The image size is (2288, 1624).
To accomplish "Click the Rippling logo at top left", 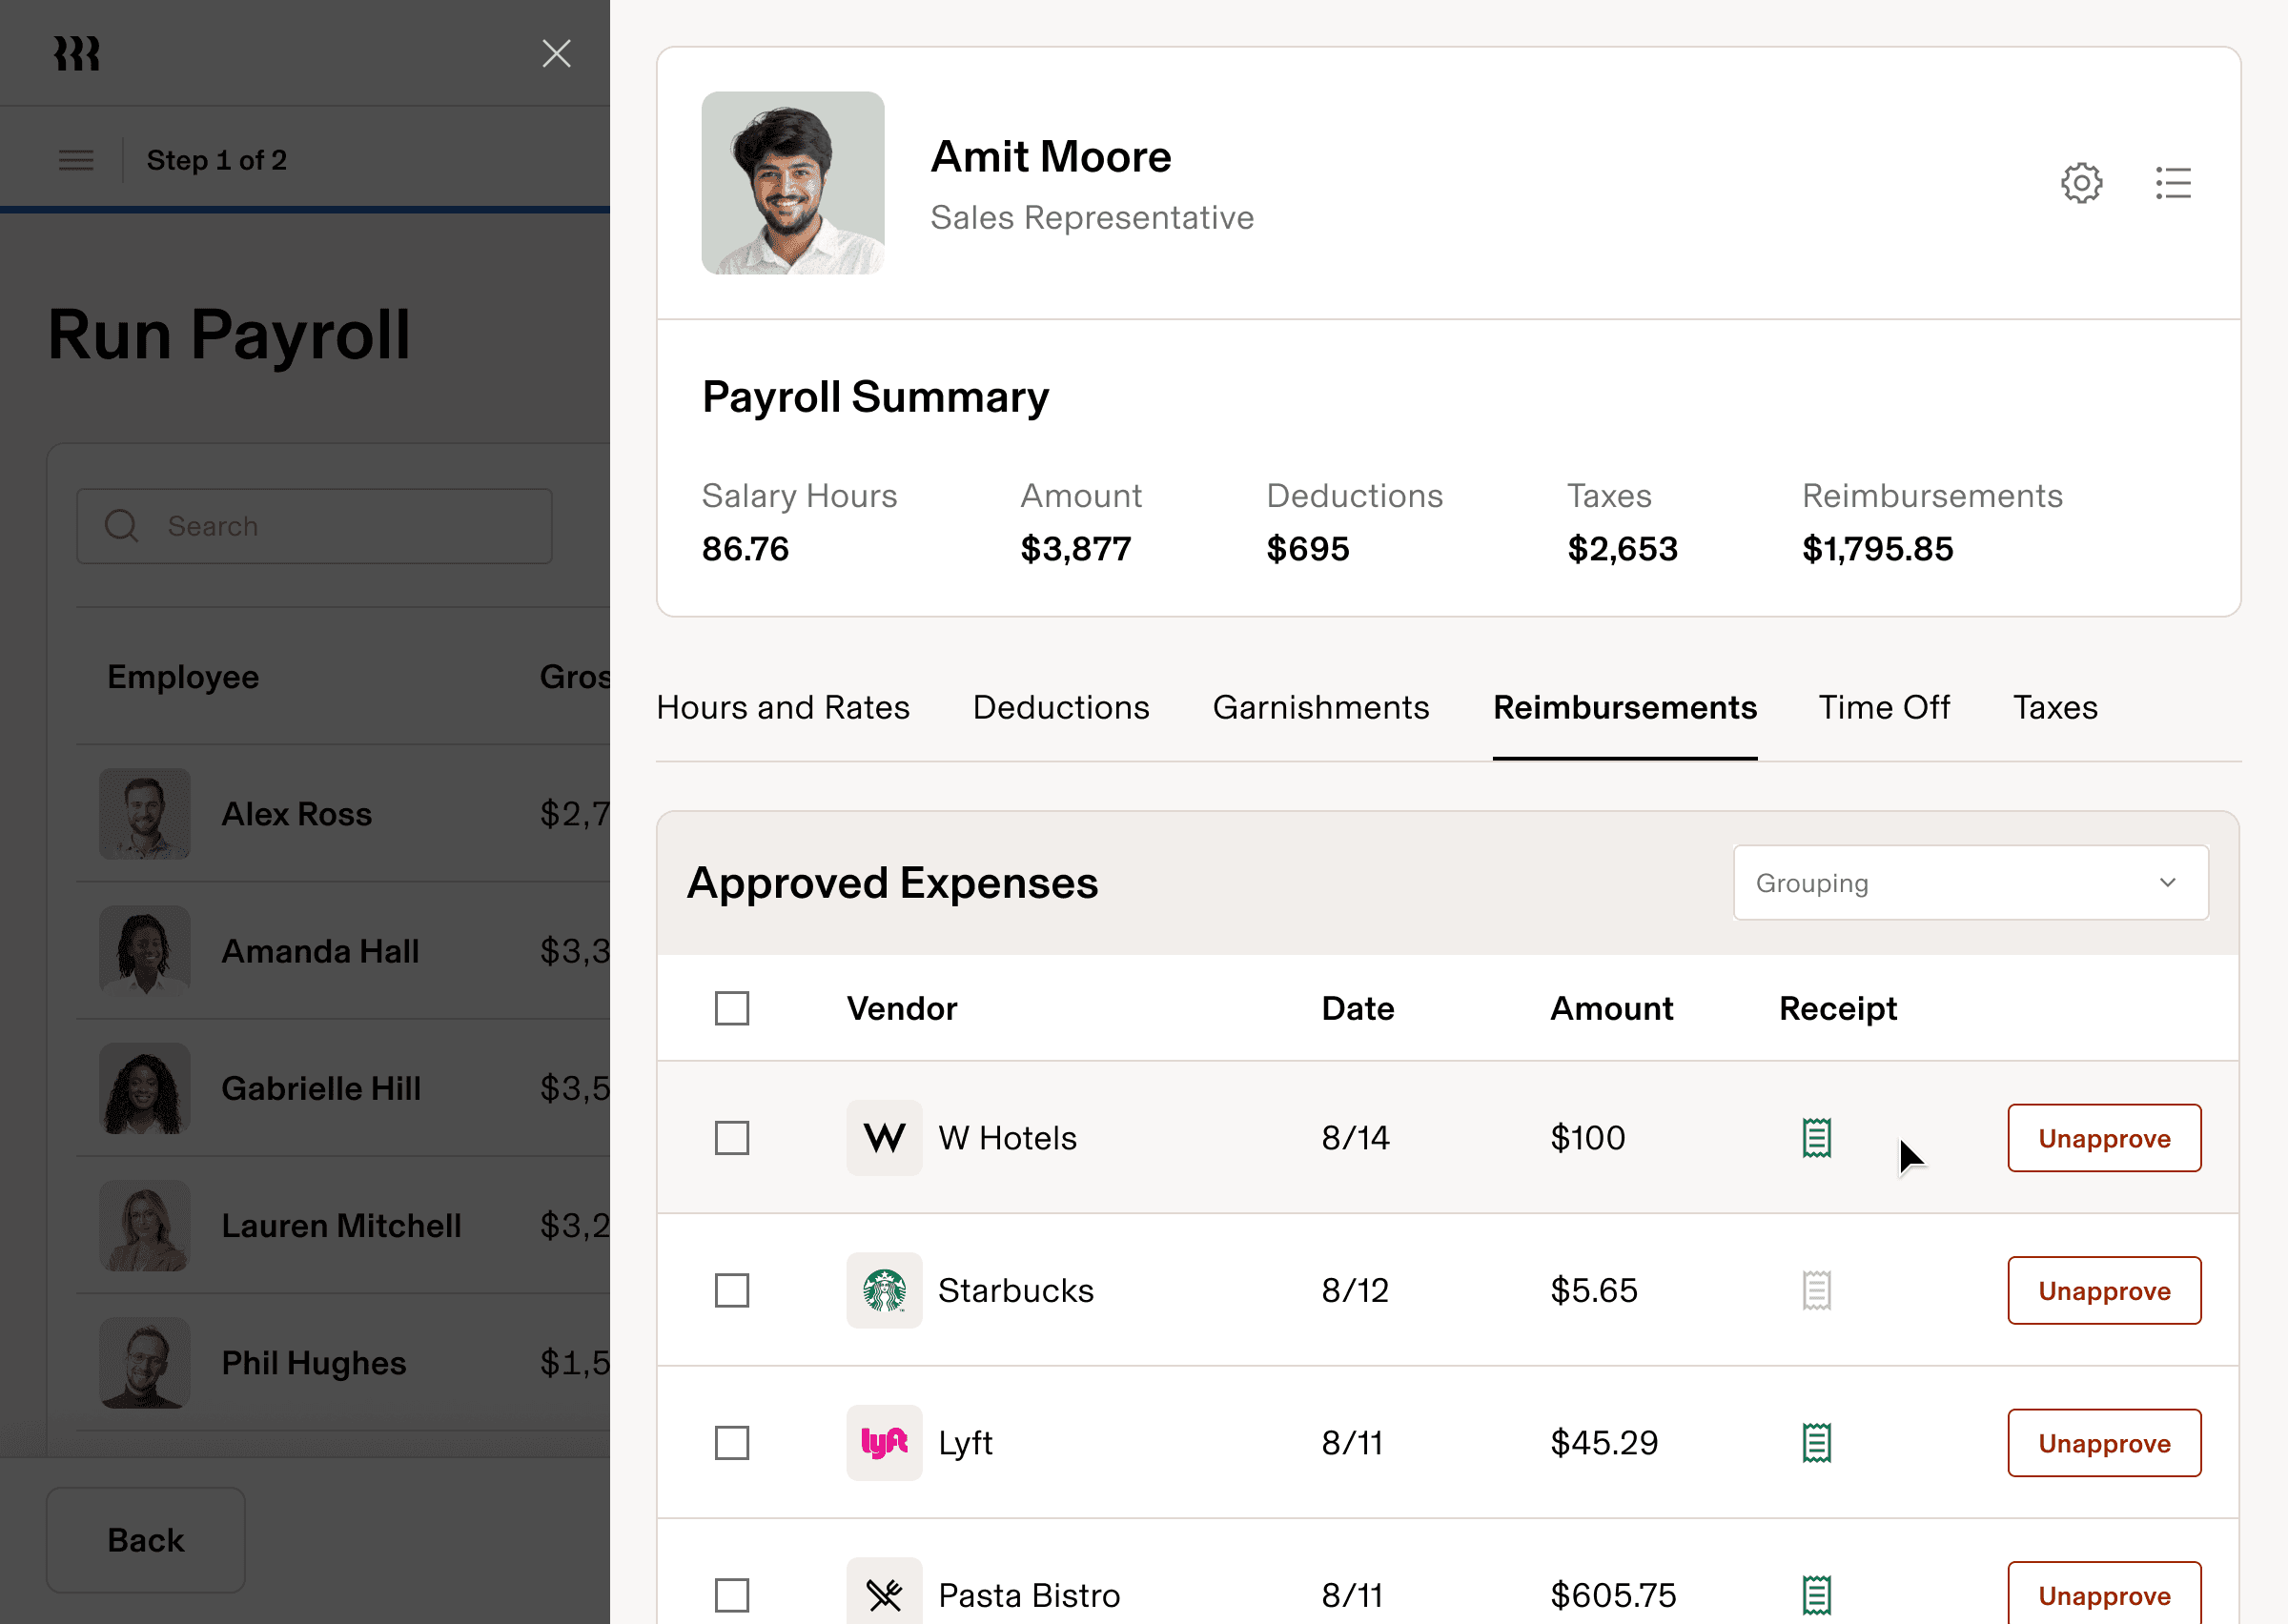I will (77, 54).
